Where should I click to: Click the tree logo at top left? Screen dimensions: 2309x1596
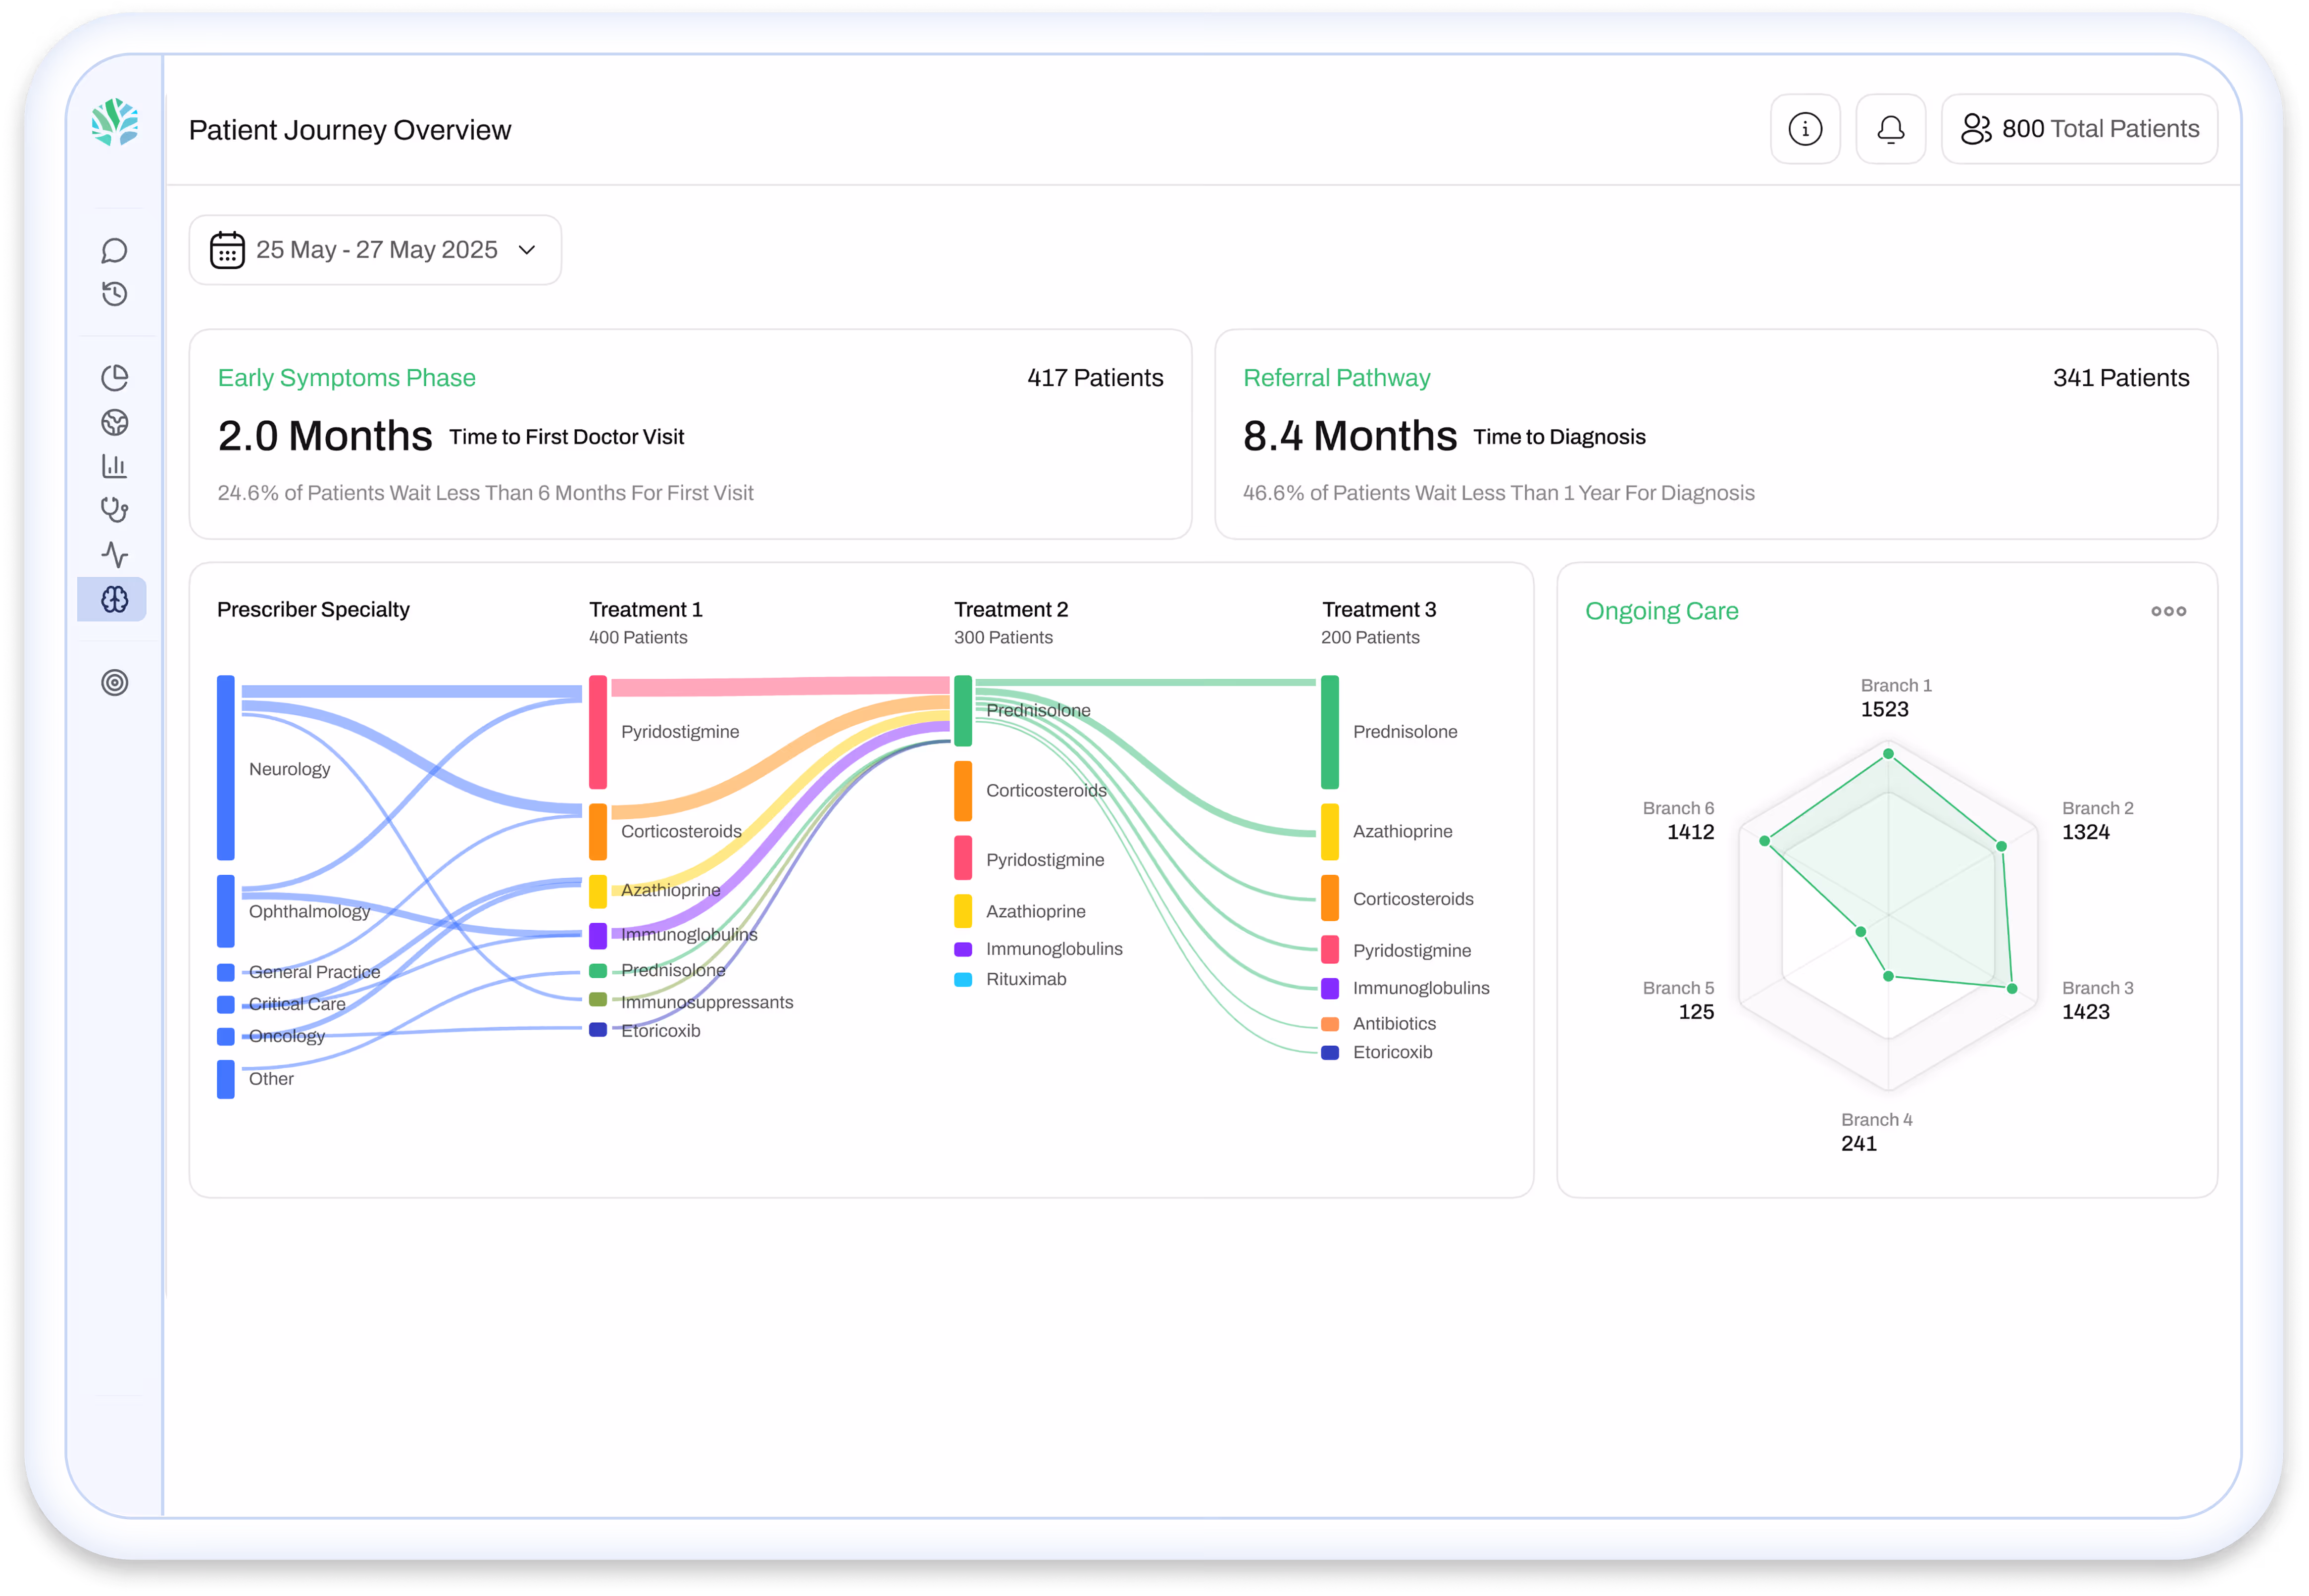(114, 122)
